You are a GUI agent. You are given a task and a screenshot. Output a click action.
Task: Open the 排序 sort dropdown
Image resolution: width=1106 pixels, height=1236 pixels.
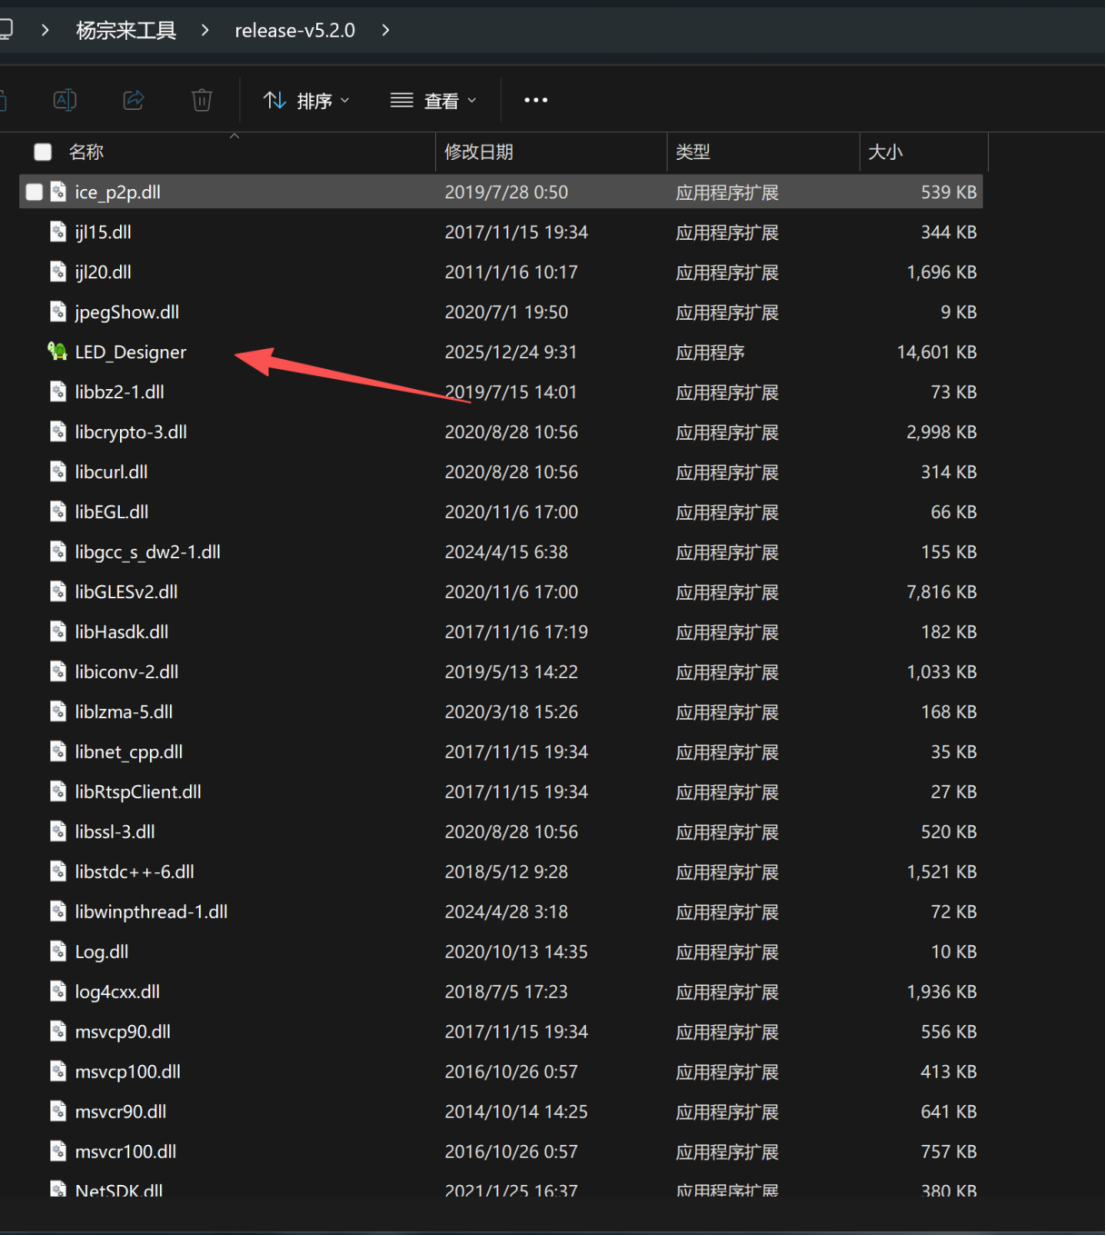tap(306, 100)
